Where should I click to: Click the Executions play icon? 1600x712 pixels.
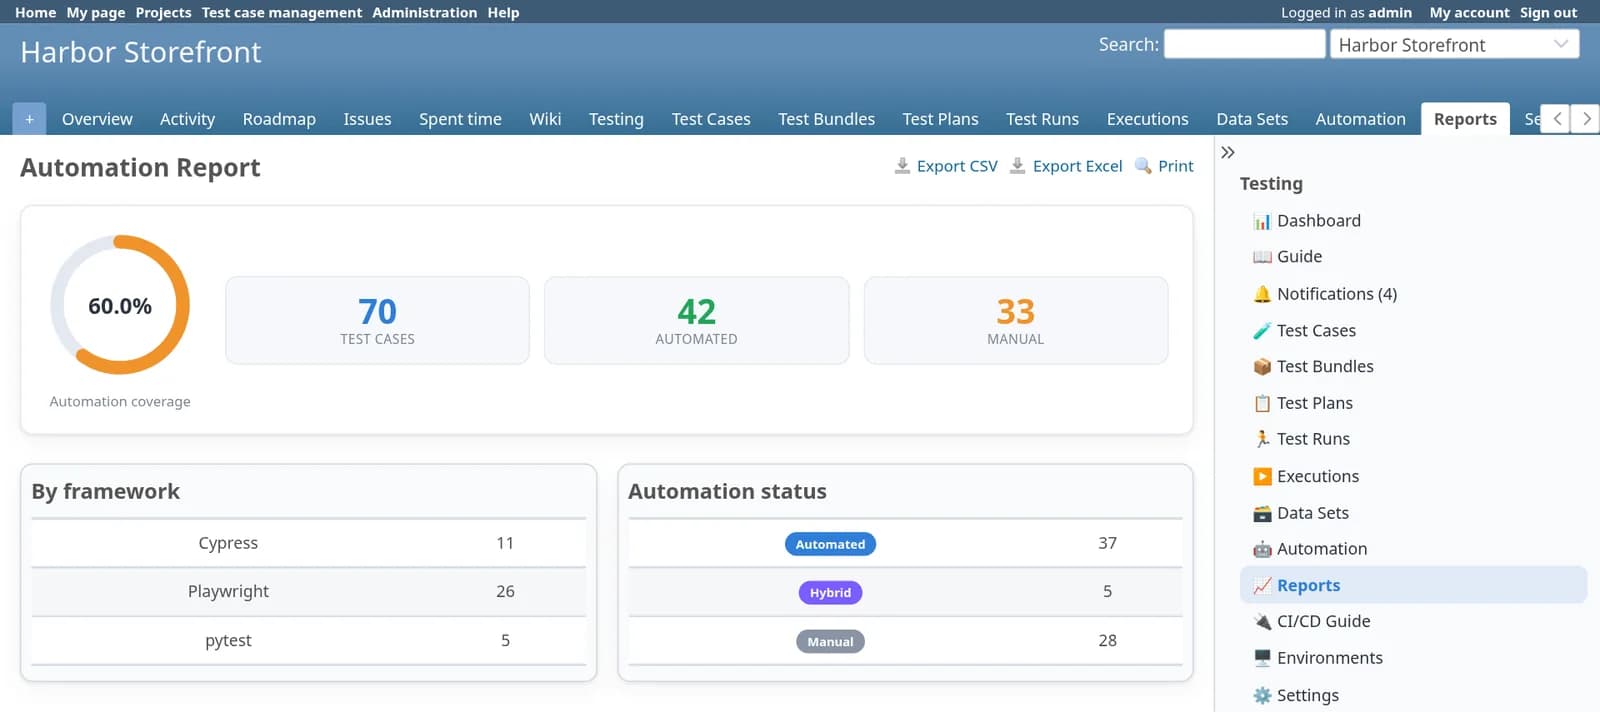pos(1262,477)
